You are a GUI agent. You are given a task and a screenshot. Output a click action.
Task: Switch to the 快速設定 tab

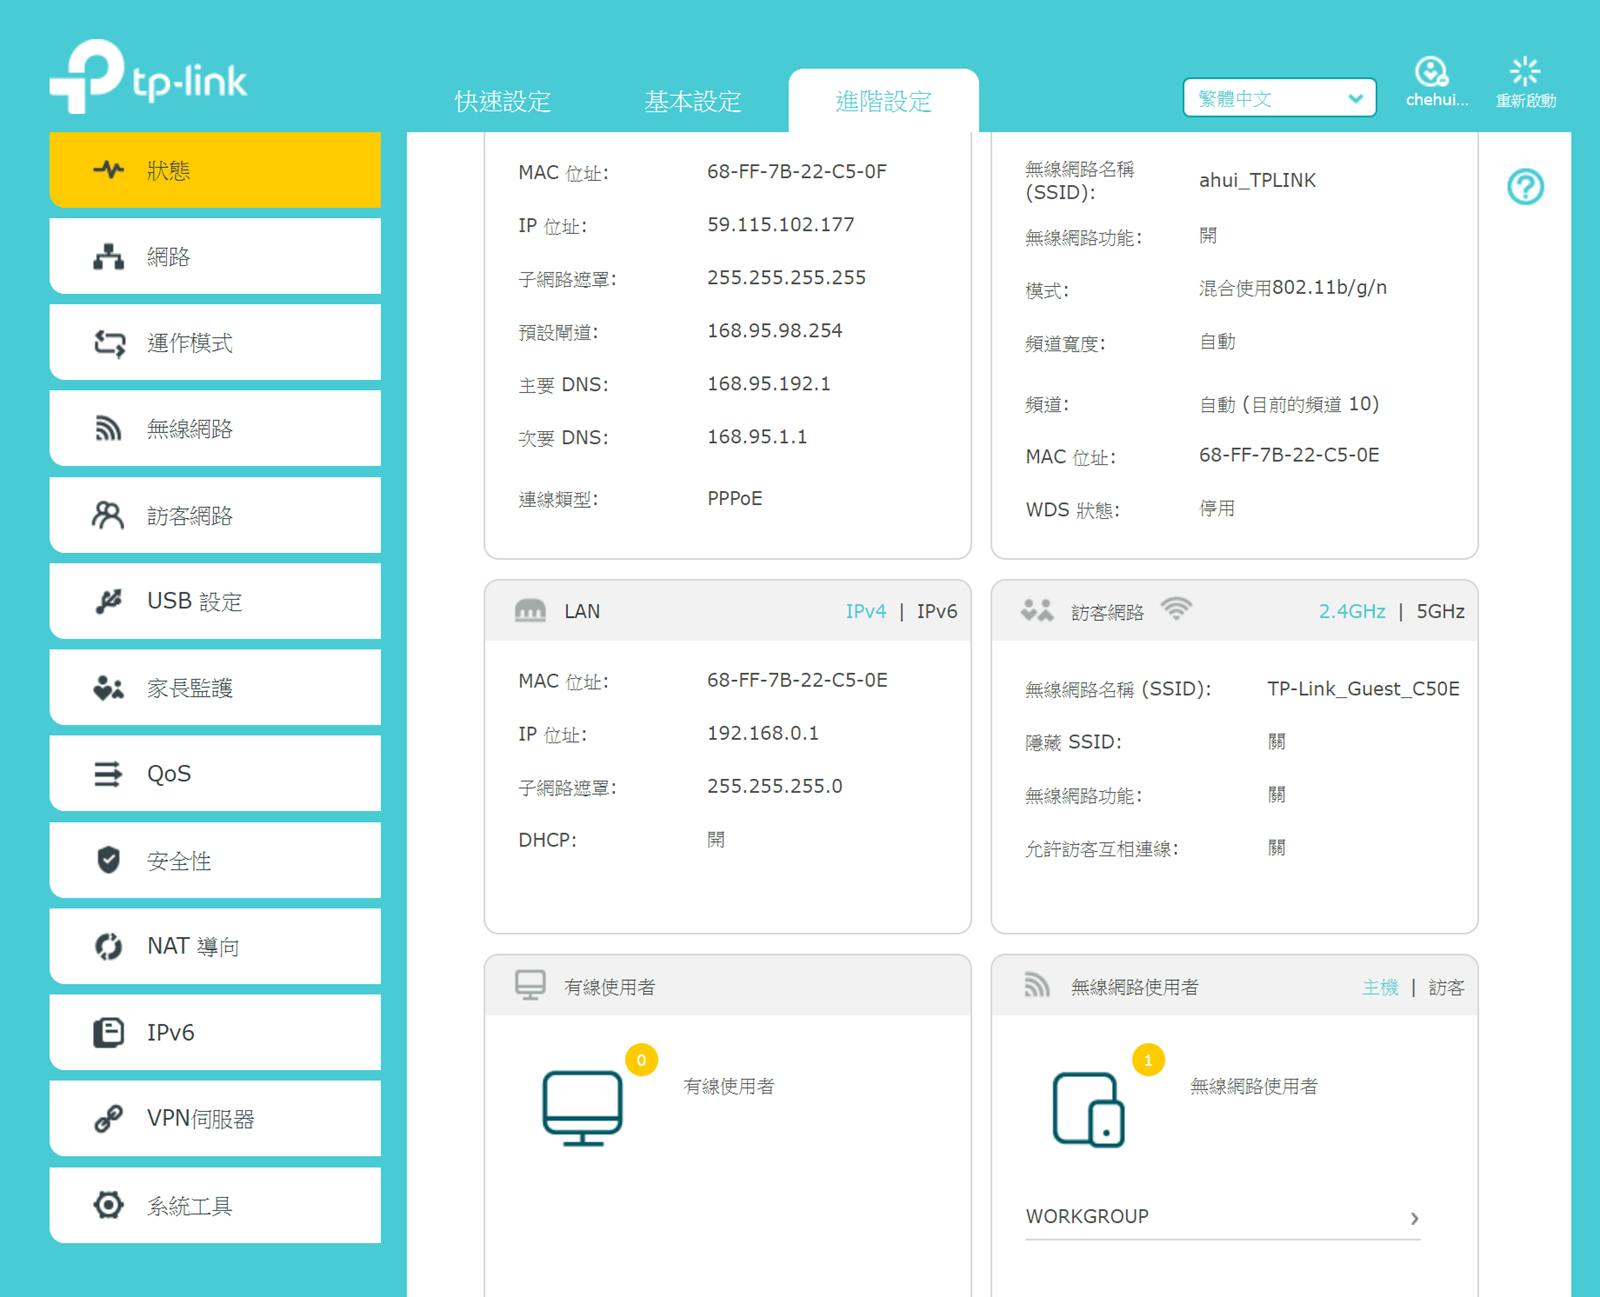[503, 101]
